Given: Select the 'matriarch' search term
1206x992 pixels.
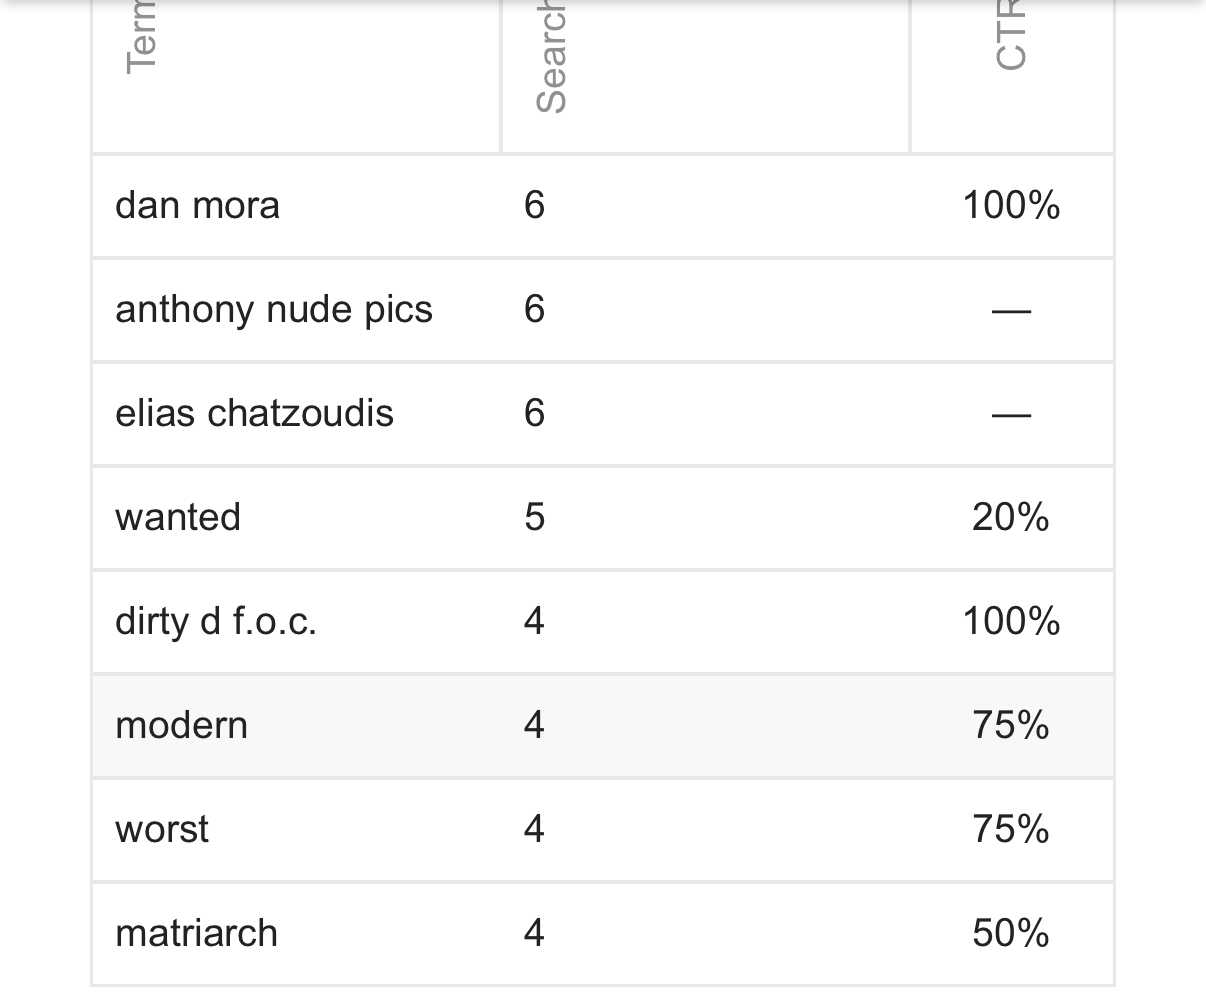Looking at the screenshot, I should (x=196, y=934).
